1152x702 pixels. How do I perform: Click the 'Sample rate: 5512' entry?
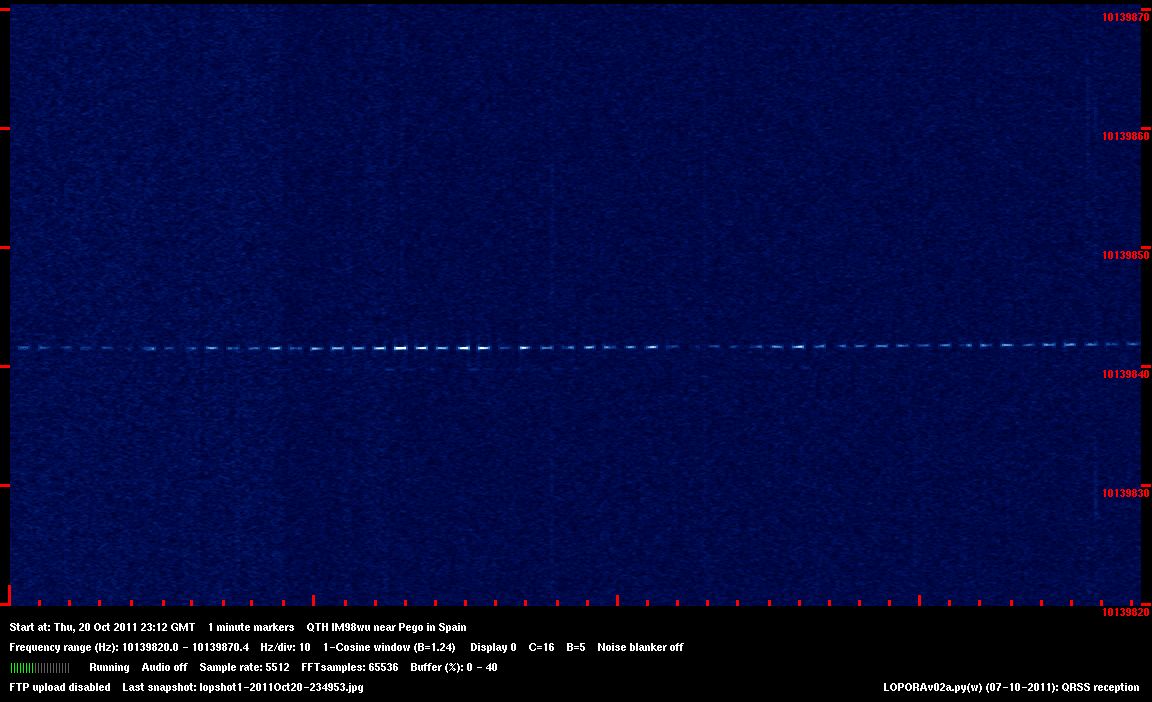pyautogui.click(x=245, y=667)
